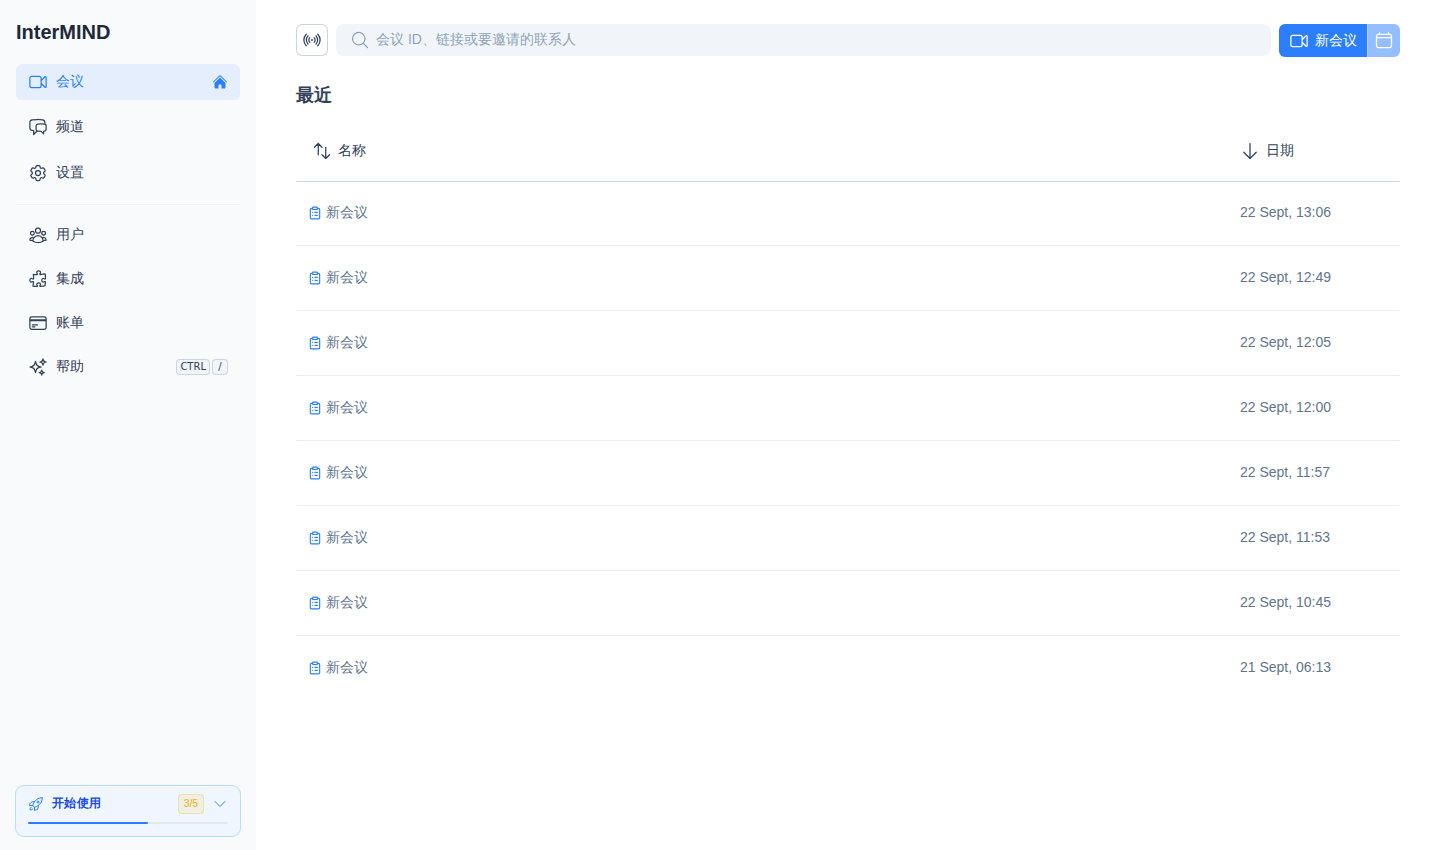Screen dimensions: 1440x850
Task: Click the rocket icon in 开始使用 card
Action: click(x=36, y=804)
